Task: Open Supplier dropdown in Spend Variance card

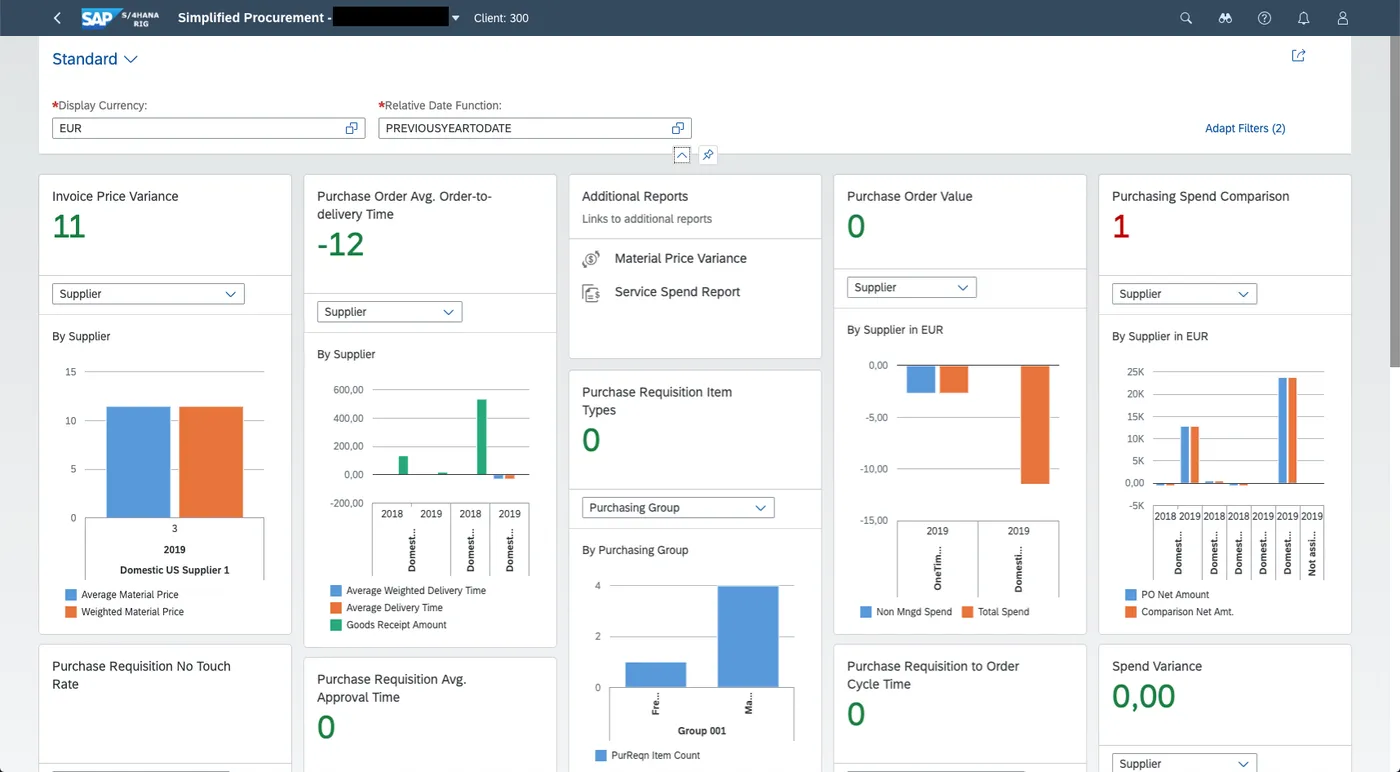Action: point(1184,763)
